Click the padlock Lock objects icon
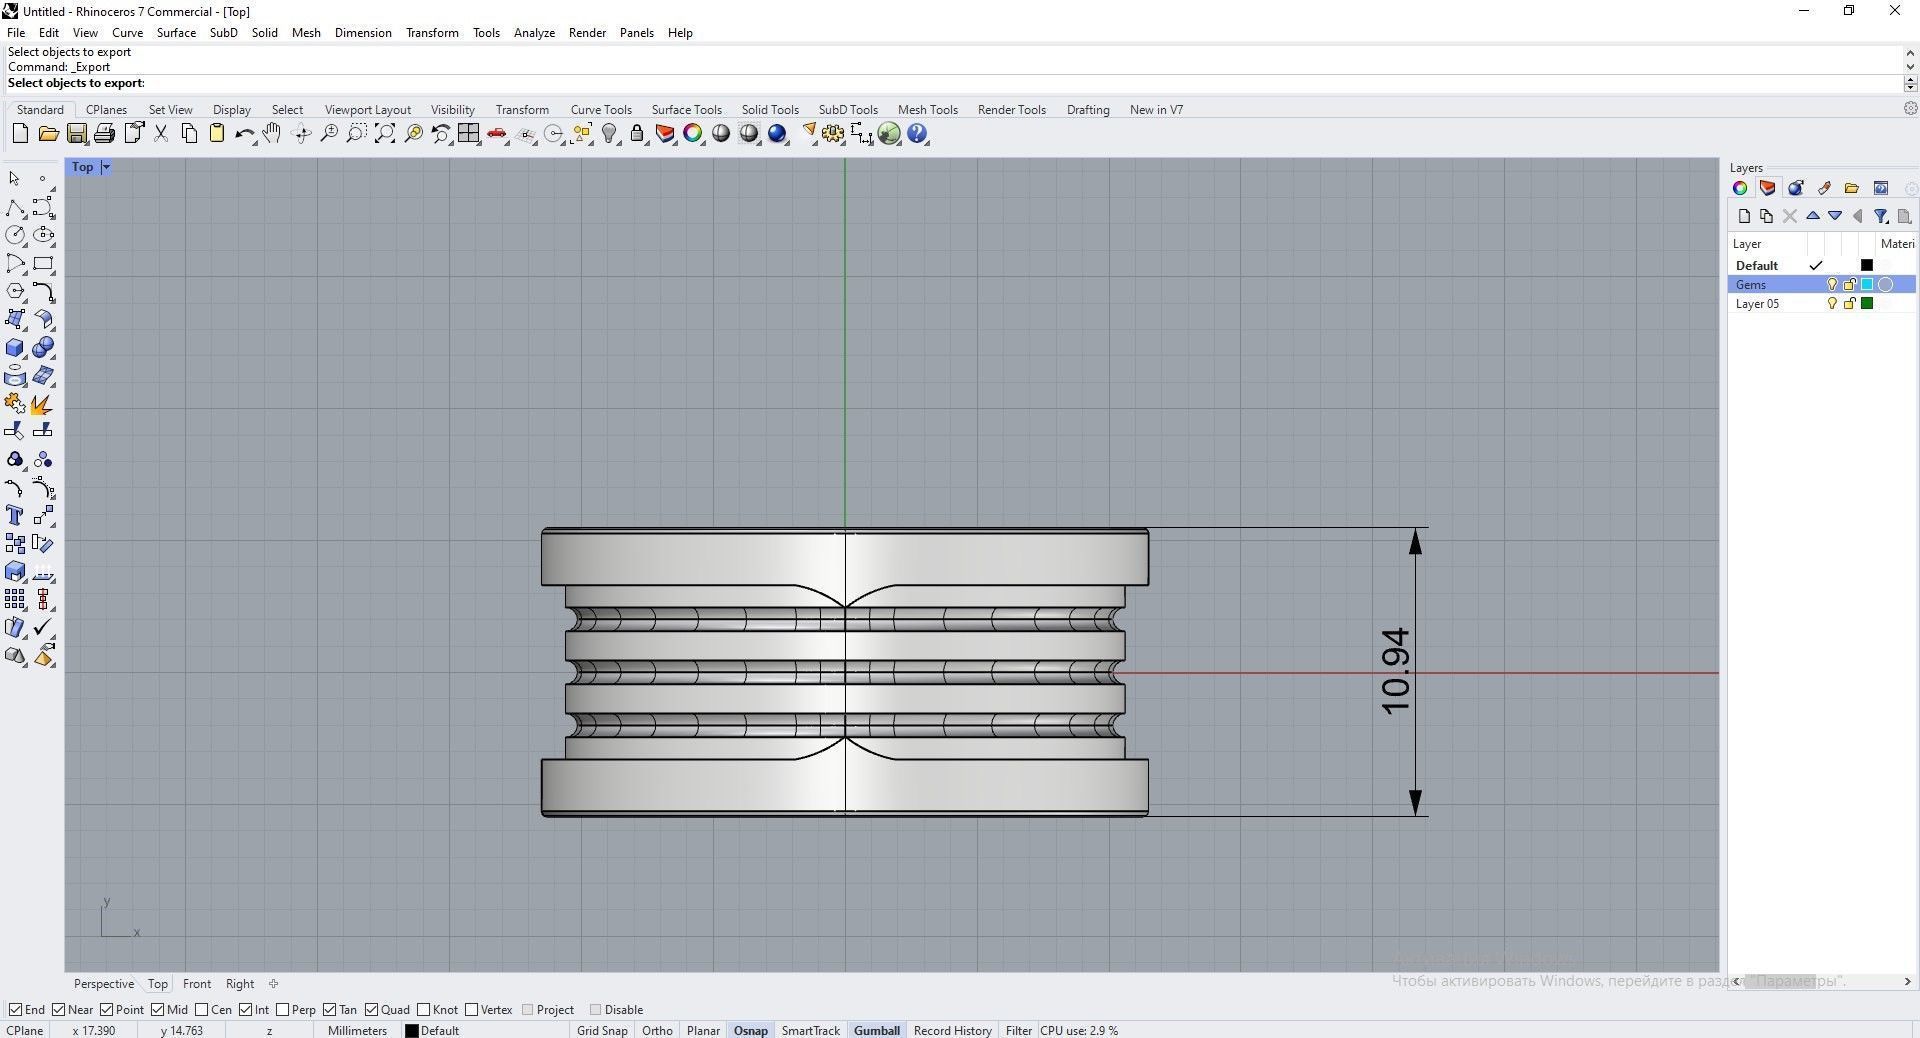1920x1038 pixels. (637, 134)
